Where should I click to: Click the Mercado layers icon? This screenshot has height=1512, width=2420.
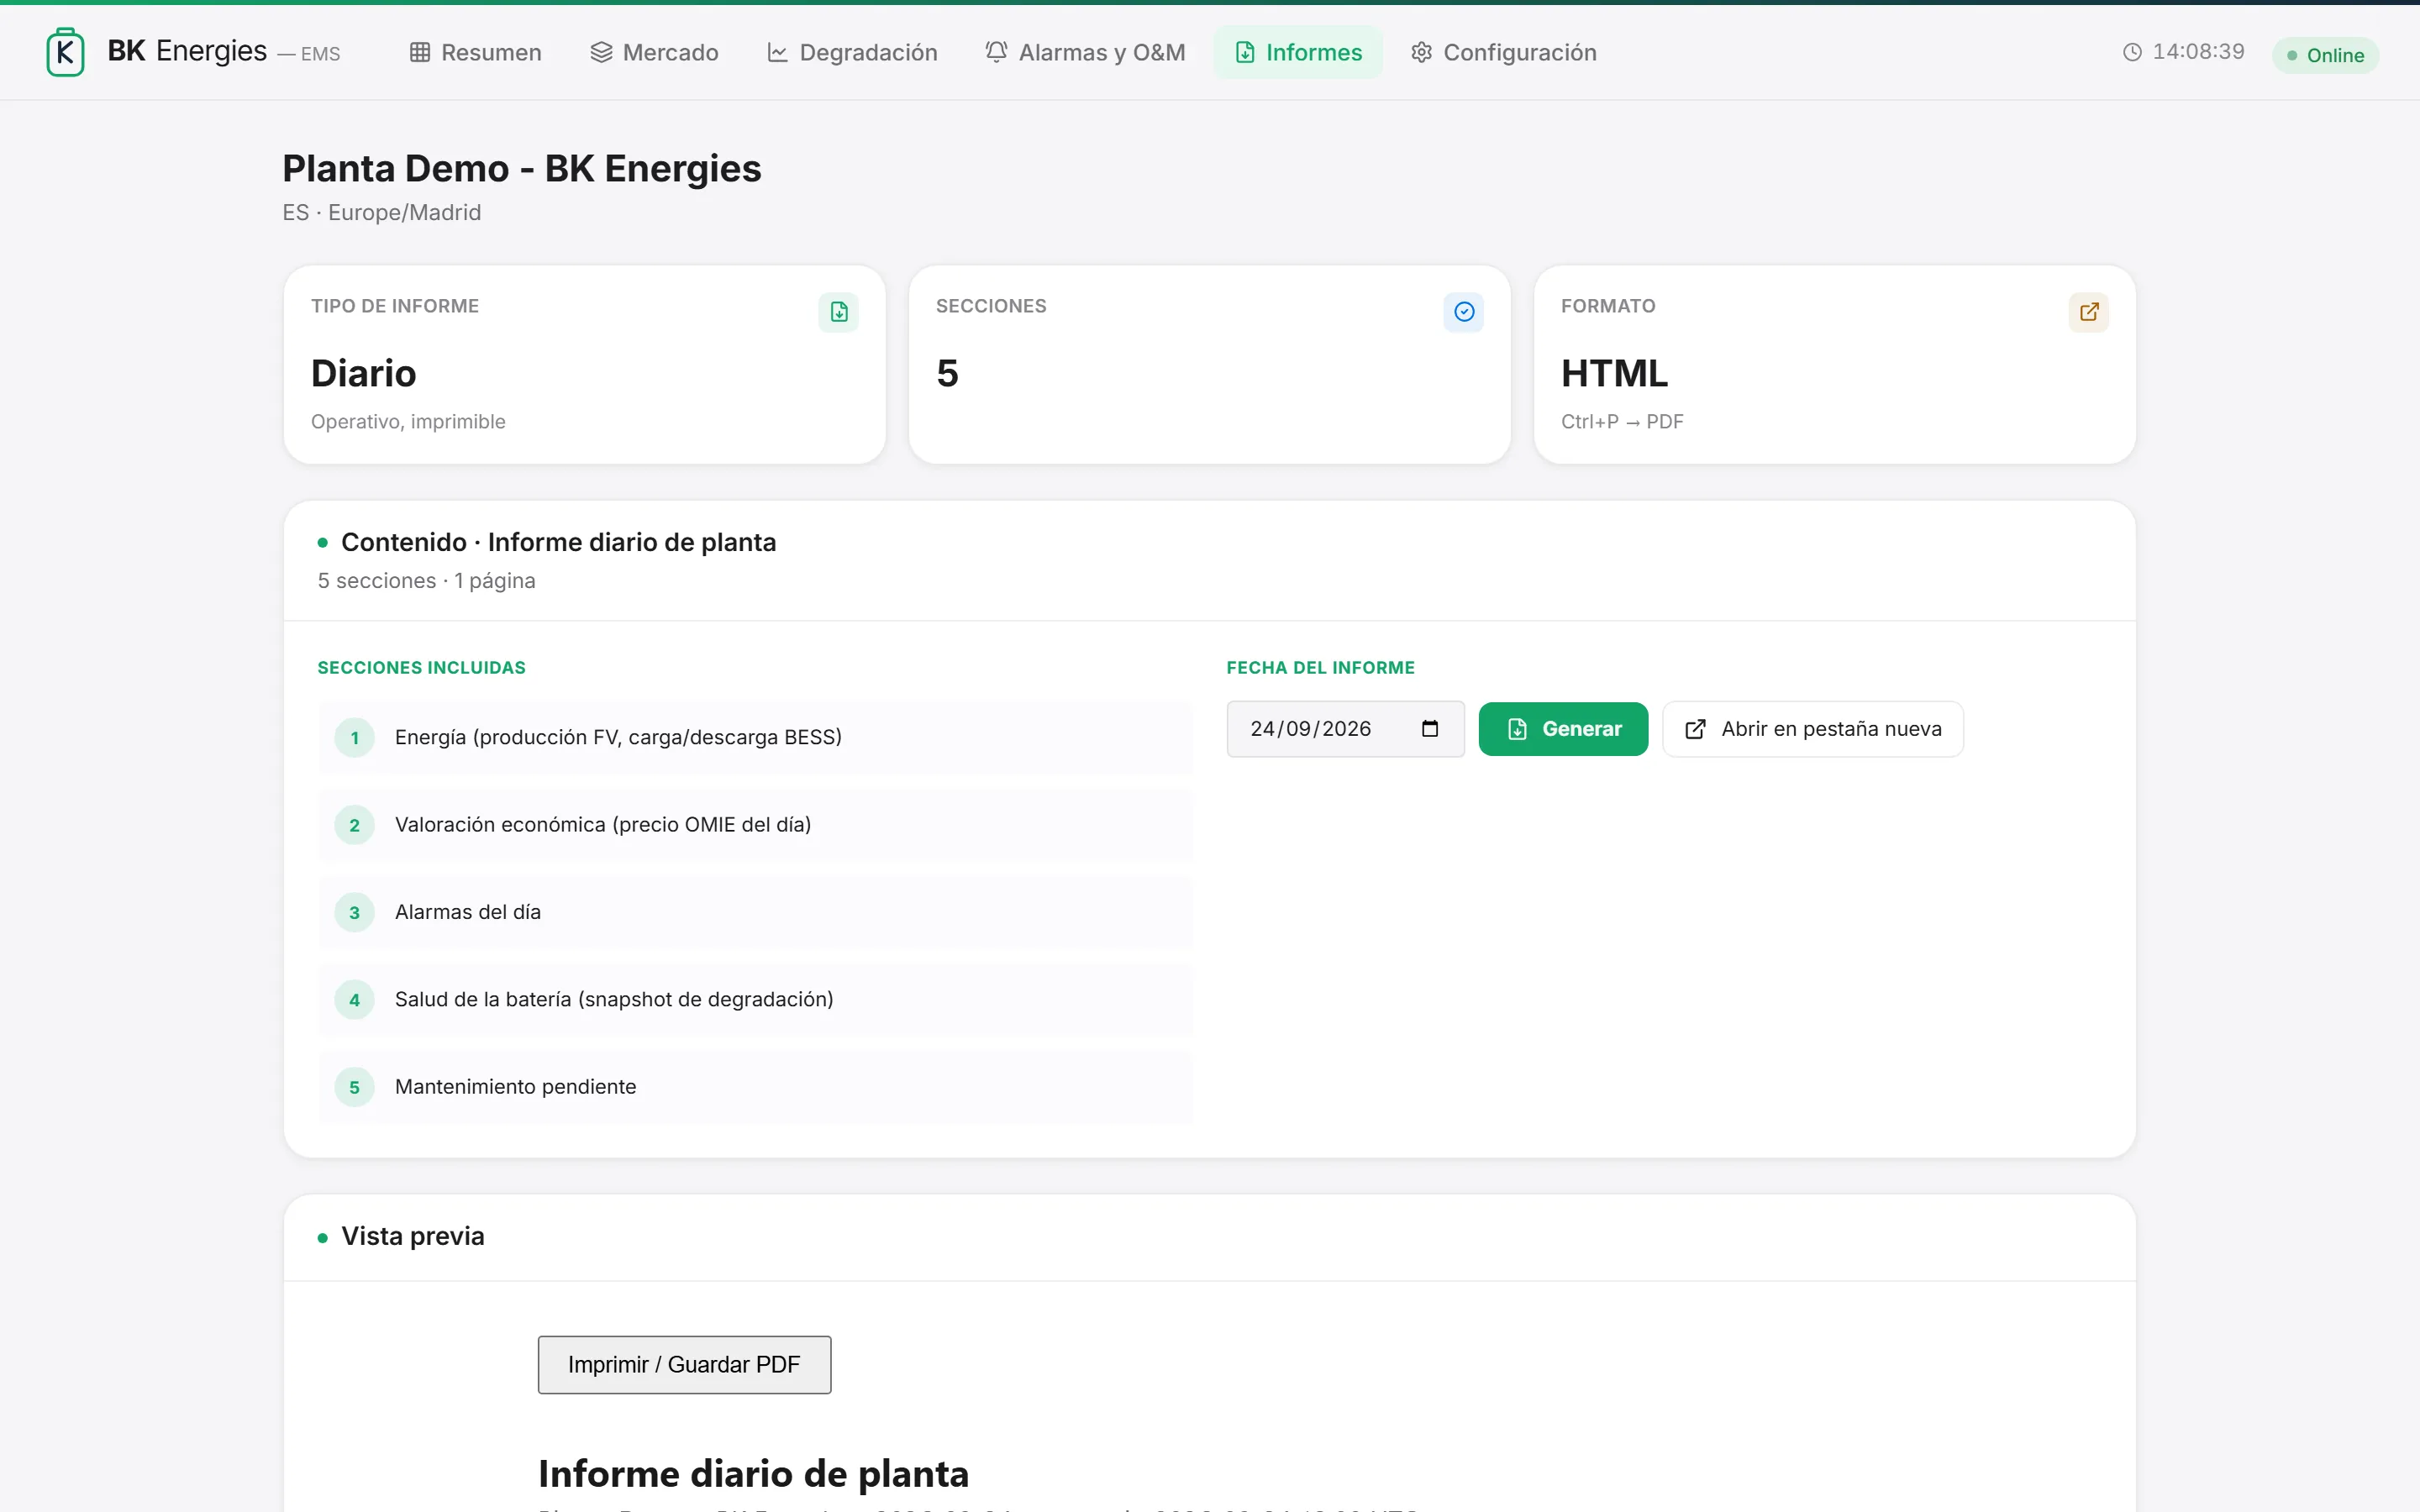click(601, 52)
